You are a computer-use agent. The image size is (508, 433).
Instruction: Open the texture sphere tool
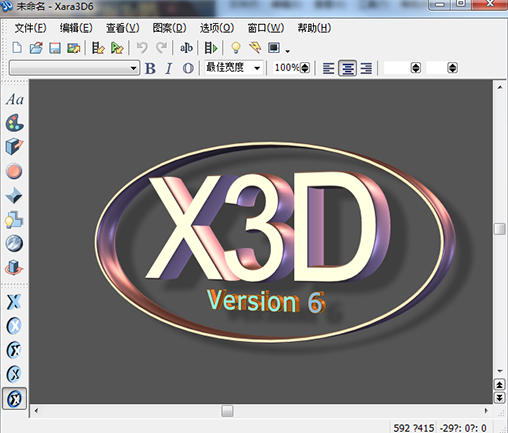coord(14,243)
